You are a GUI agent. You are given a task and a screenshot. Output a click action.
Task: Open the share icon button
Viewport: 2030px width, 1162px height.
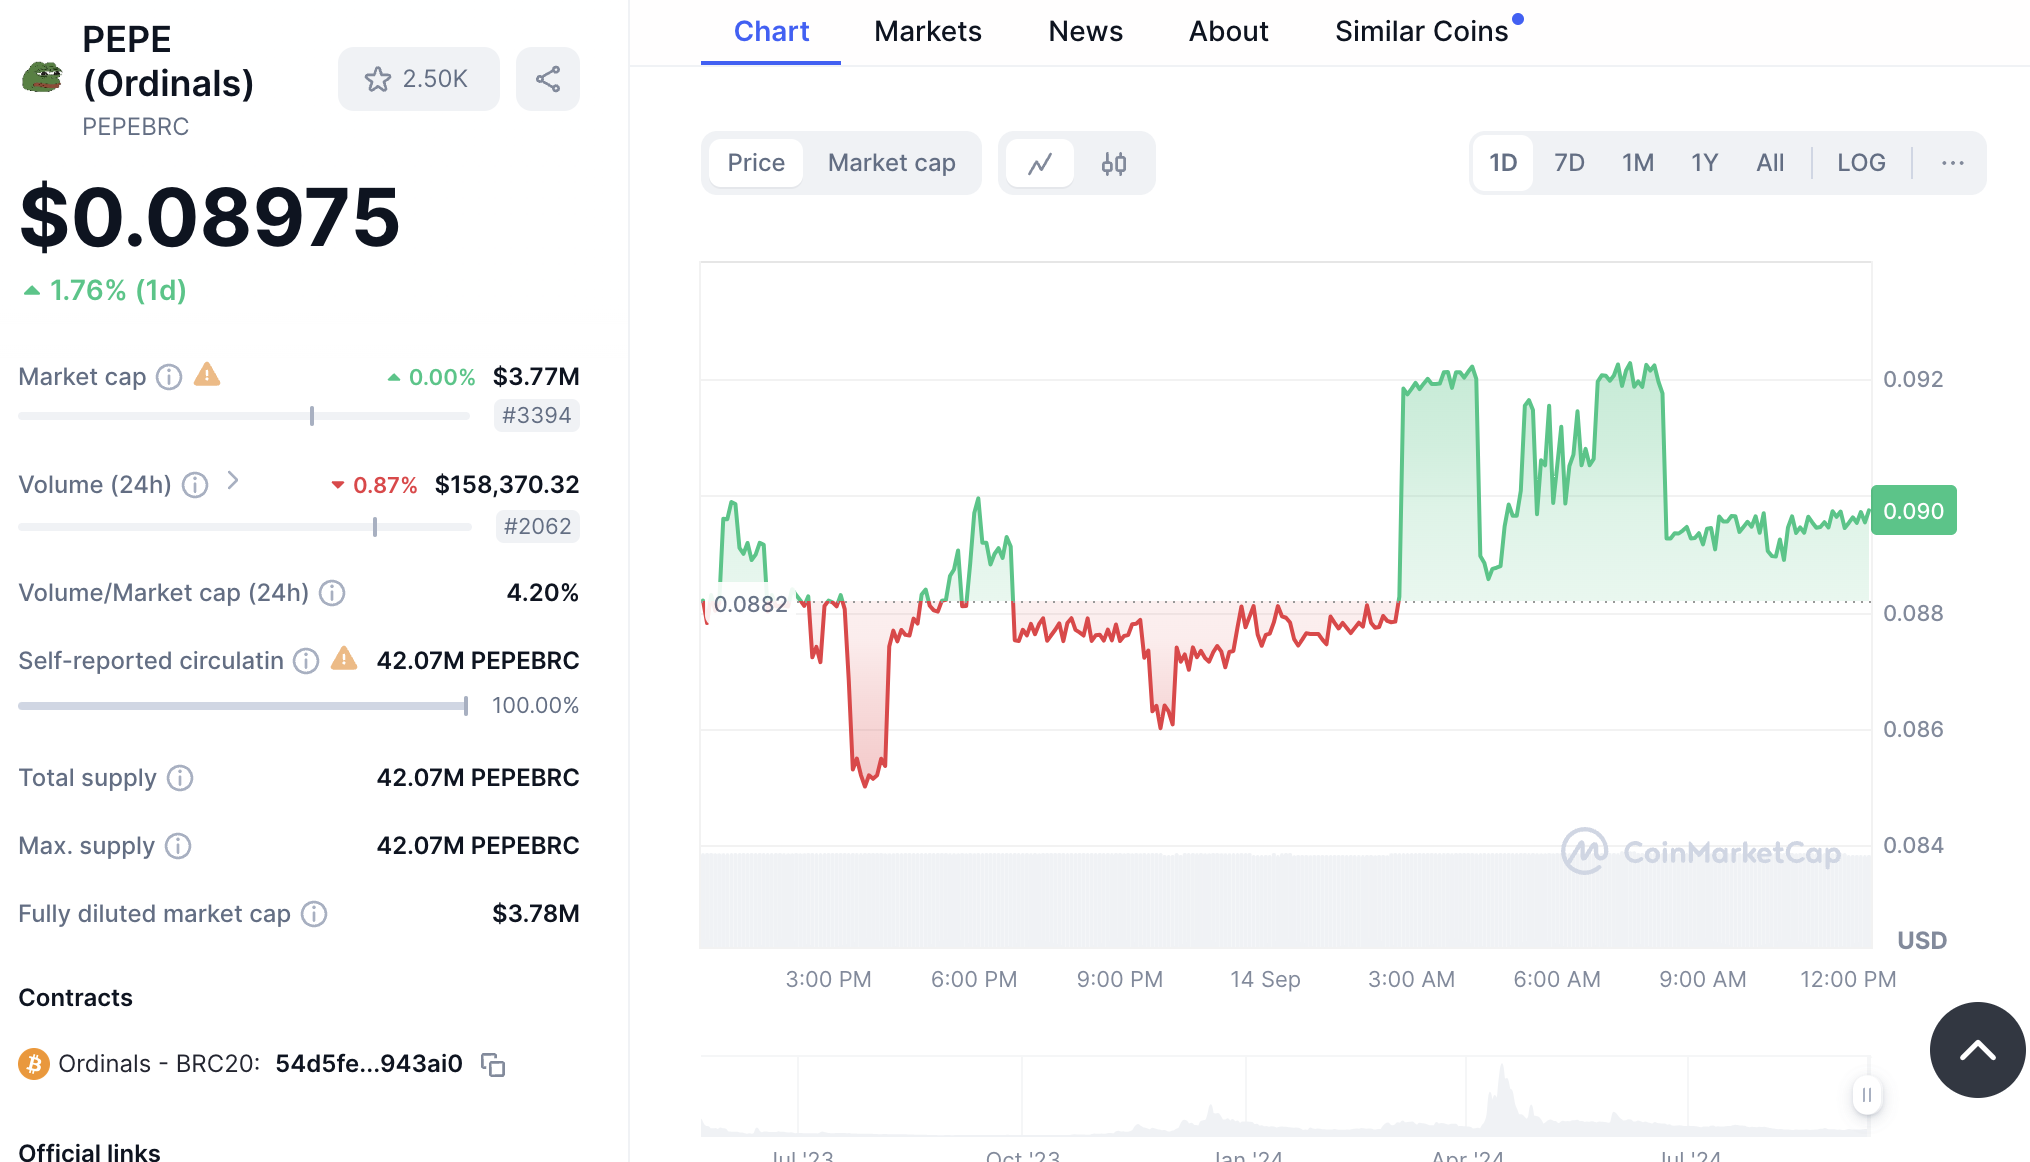tap(548, 79)
